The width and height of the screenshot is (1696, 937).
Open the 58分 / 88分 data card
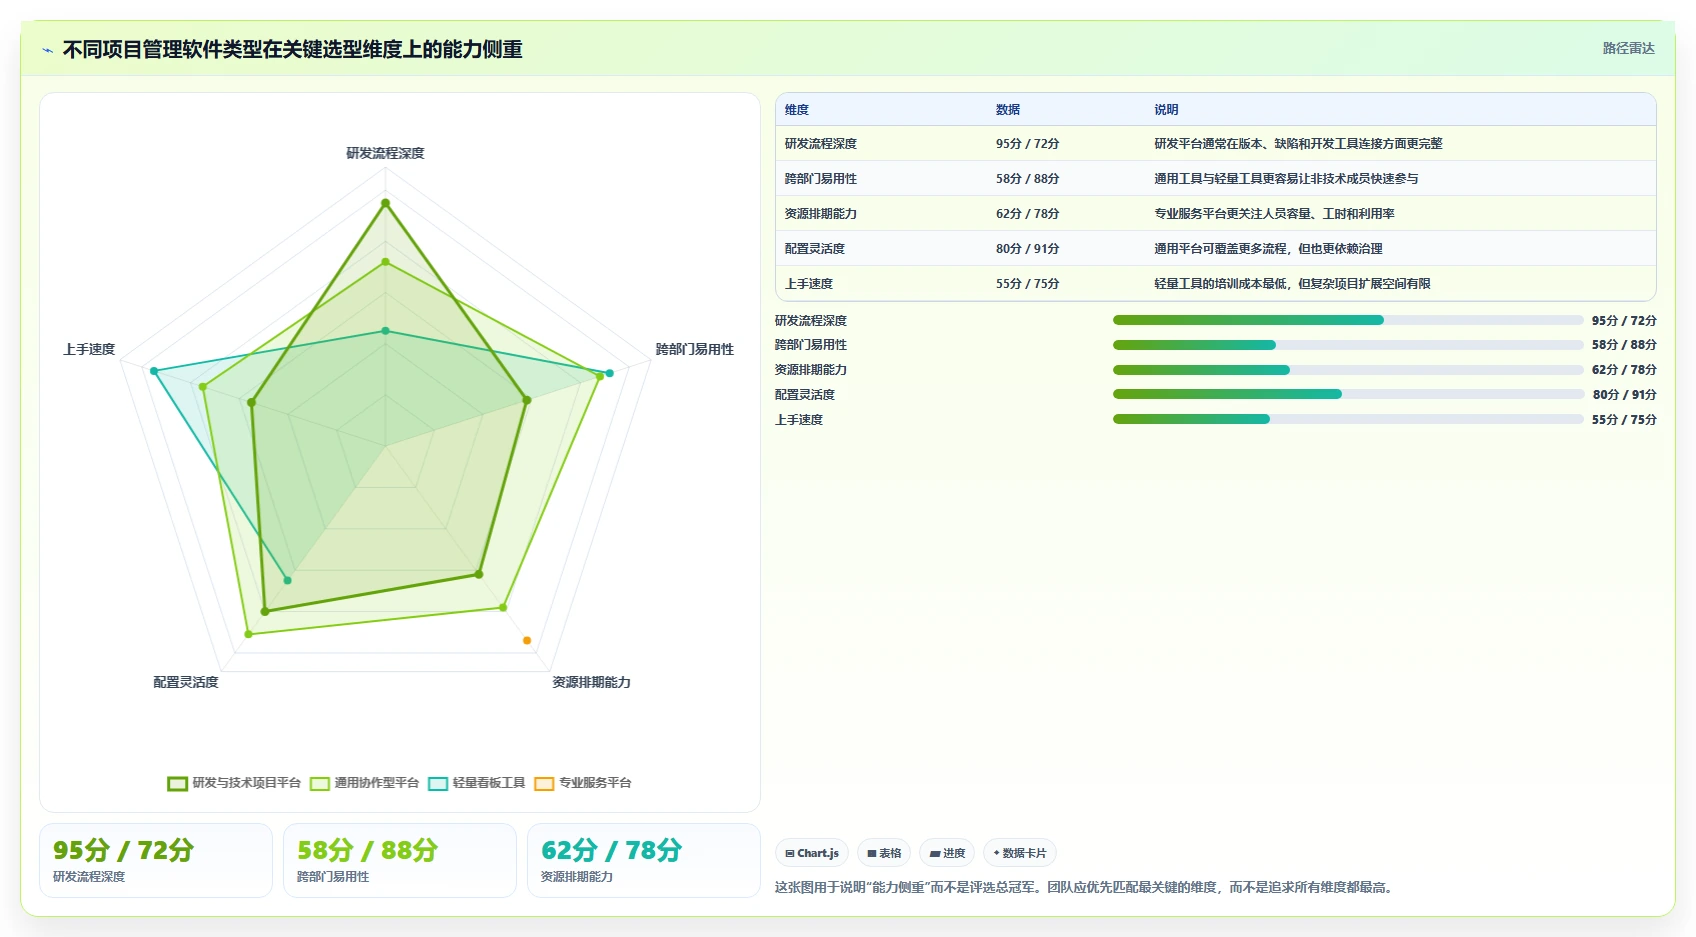tap(400, 860)
